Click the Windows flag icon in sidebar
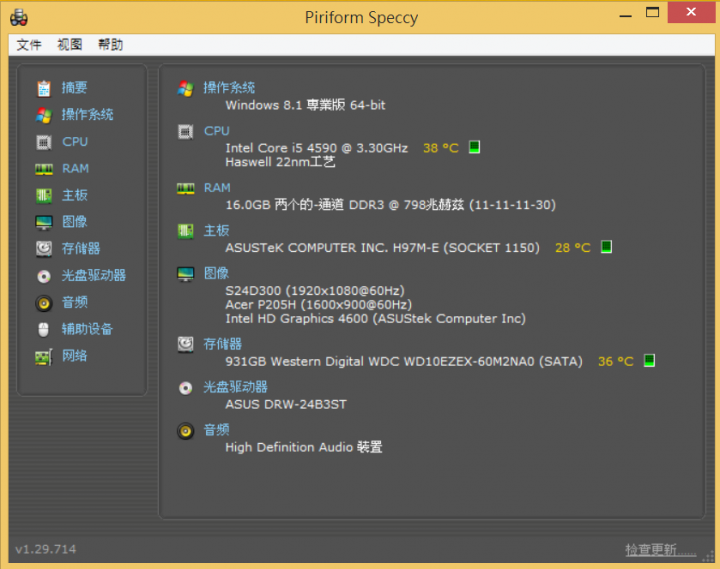 click(x=44, y=115)
